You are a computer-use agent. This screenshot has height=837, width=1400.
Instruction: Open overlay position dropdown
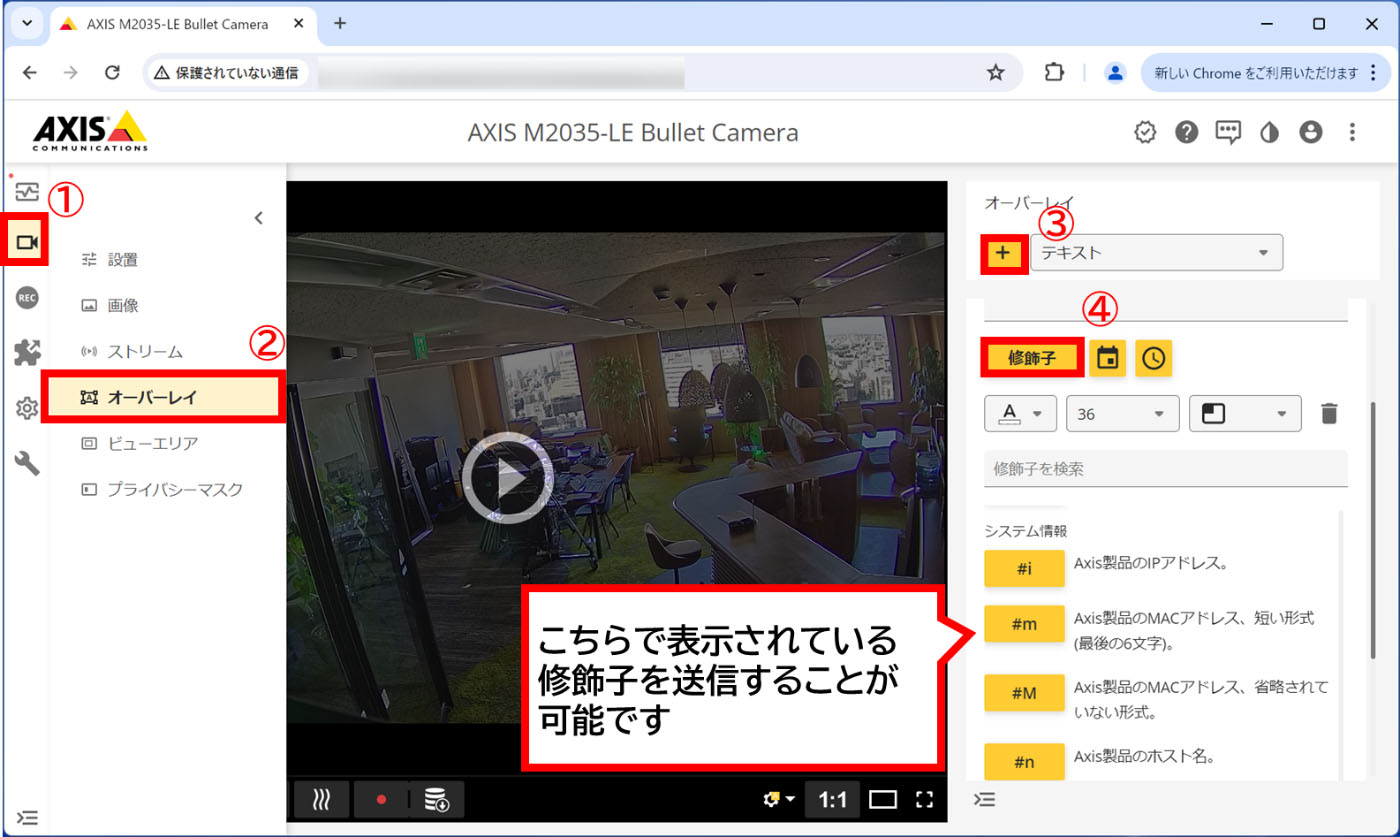1244,413
